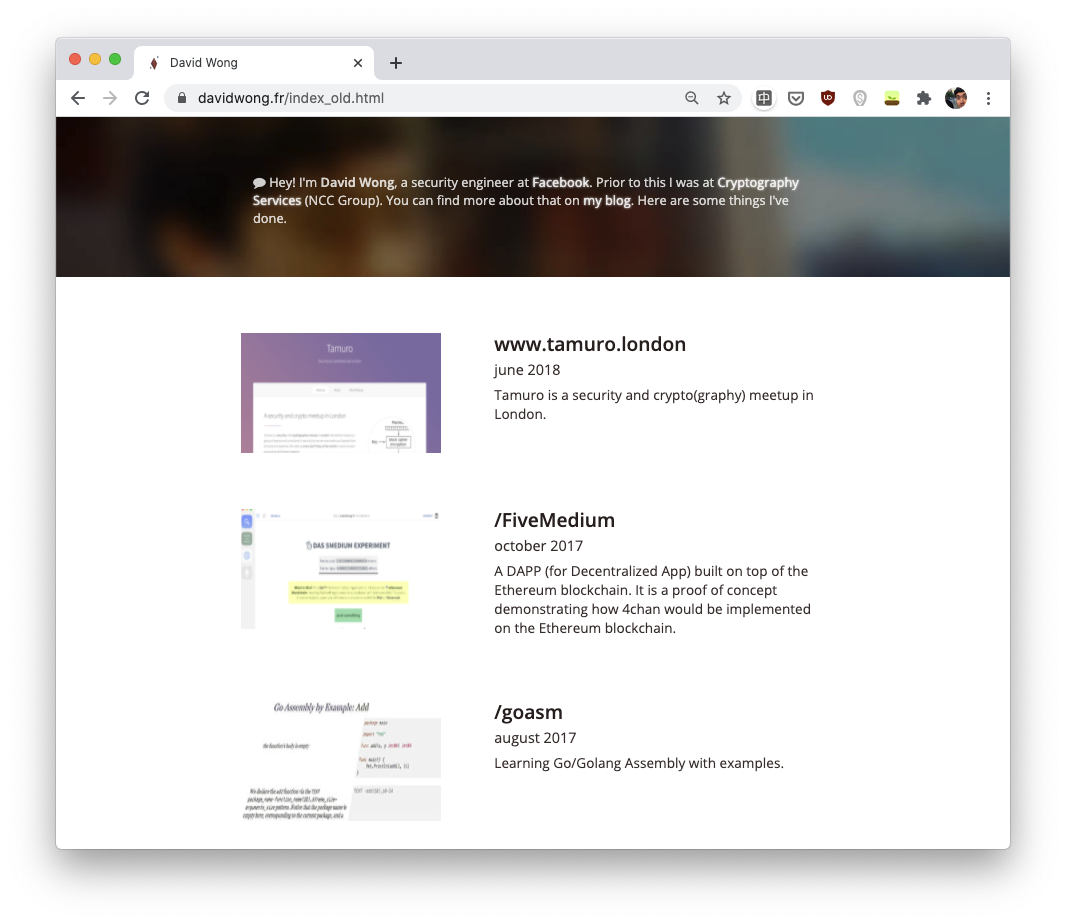1066x923 pixels.
Task: Open the Pocket extension icon
Action: point(796,99)
